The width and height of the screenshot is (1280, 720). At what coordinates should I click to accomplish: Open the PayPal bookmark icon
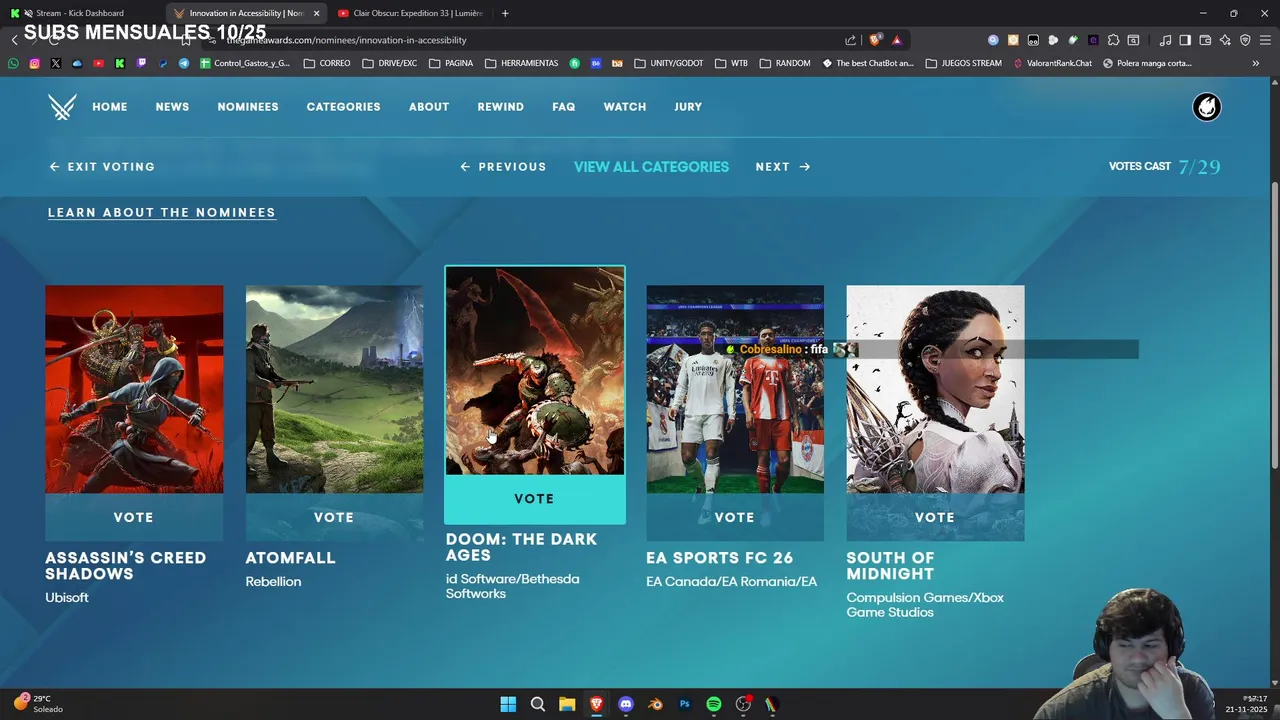(x=162, y=63)
